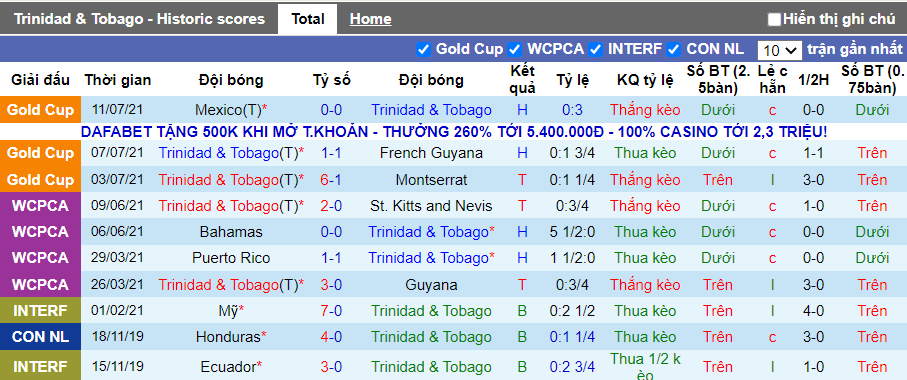Open the 10 matches count dropdown
Viewport: 907px width, 380px height.
click(779, 50)
